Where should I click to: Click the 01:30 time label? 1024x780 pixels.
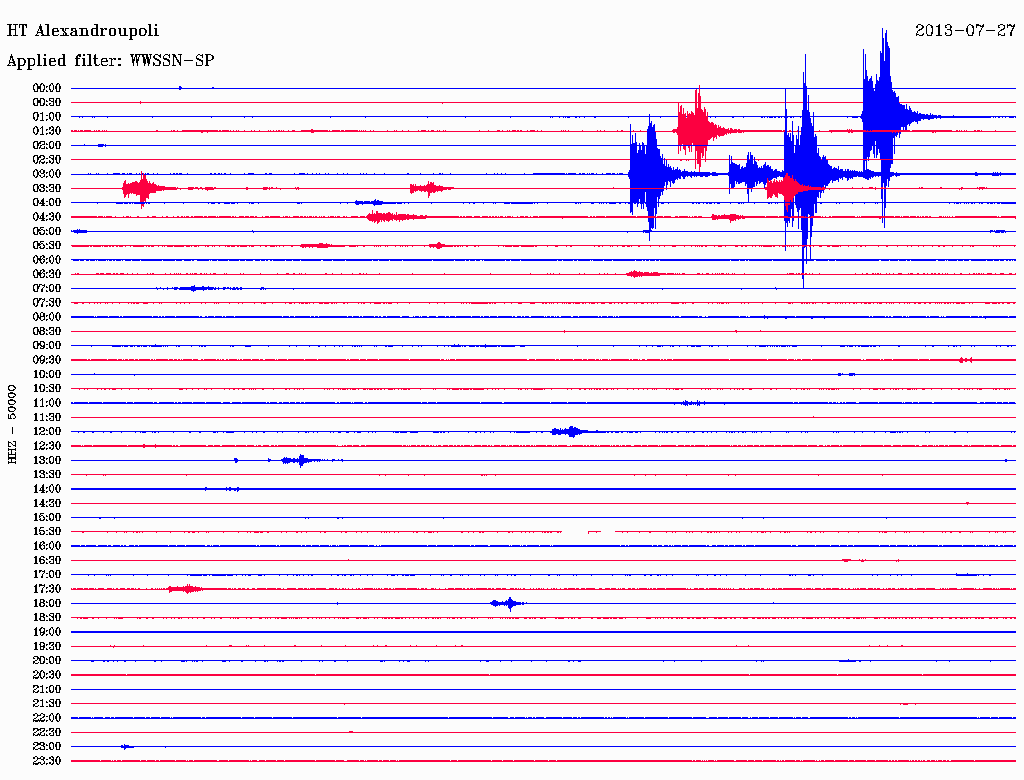click(x=47, y=131)
